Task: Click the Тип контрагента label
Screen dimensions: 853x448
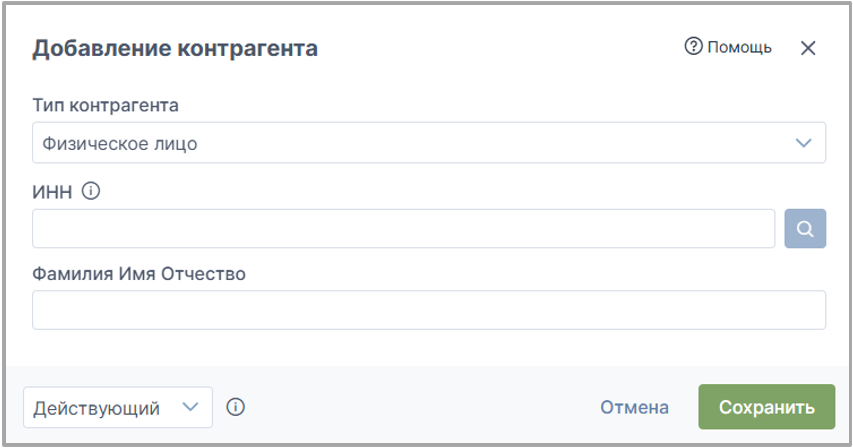Action: click(106, 105)
